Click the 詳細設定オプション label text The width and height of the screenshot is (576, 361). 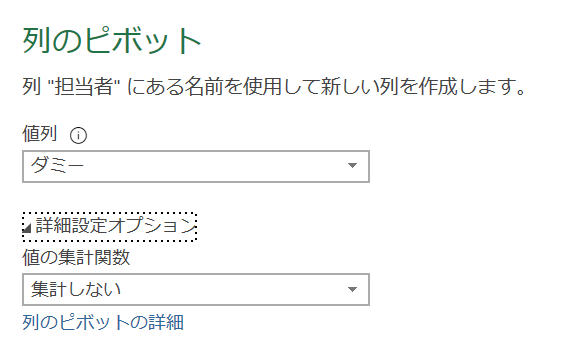[x=115, y=225]
